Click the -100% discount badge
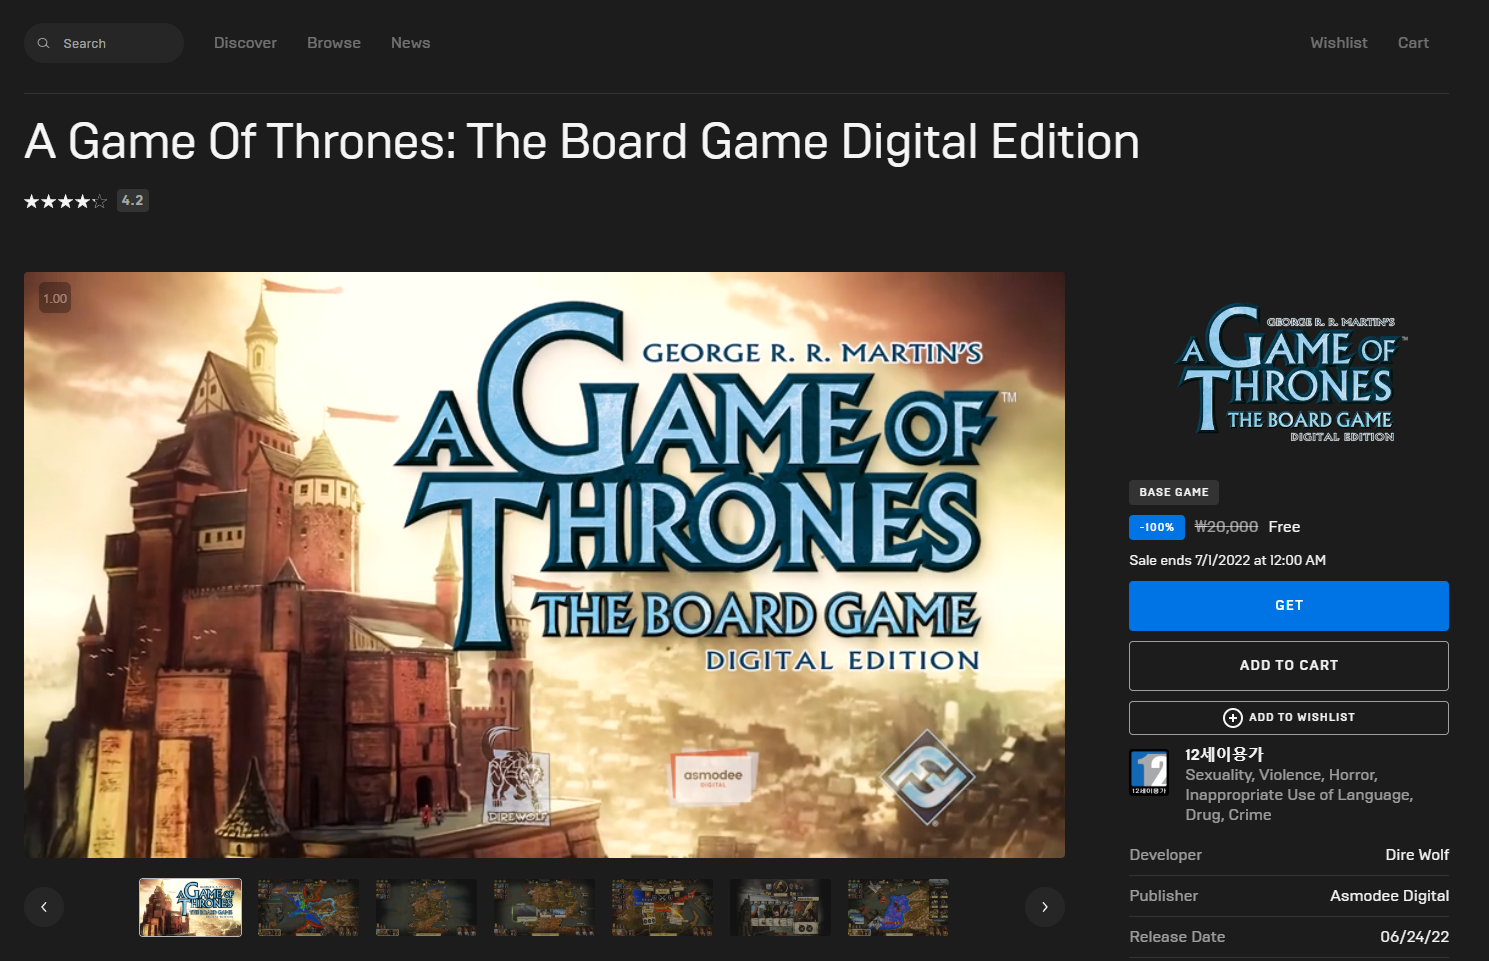 coord(1157,527)
